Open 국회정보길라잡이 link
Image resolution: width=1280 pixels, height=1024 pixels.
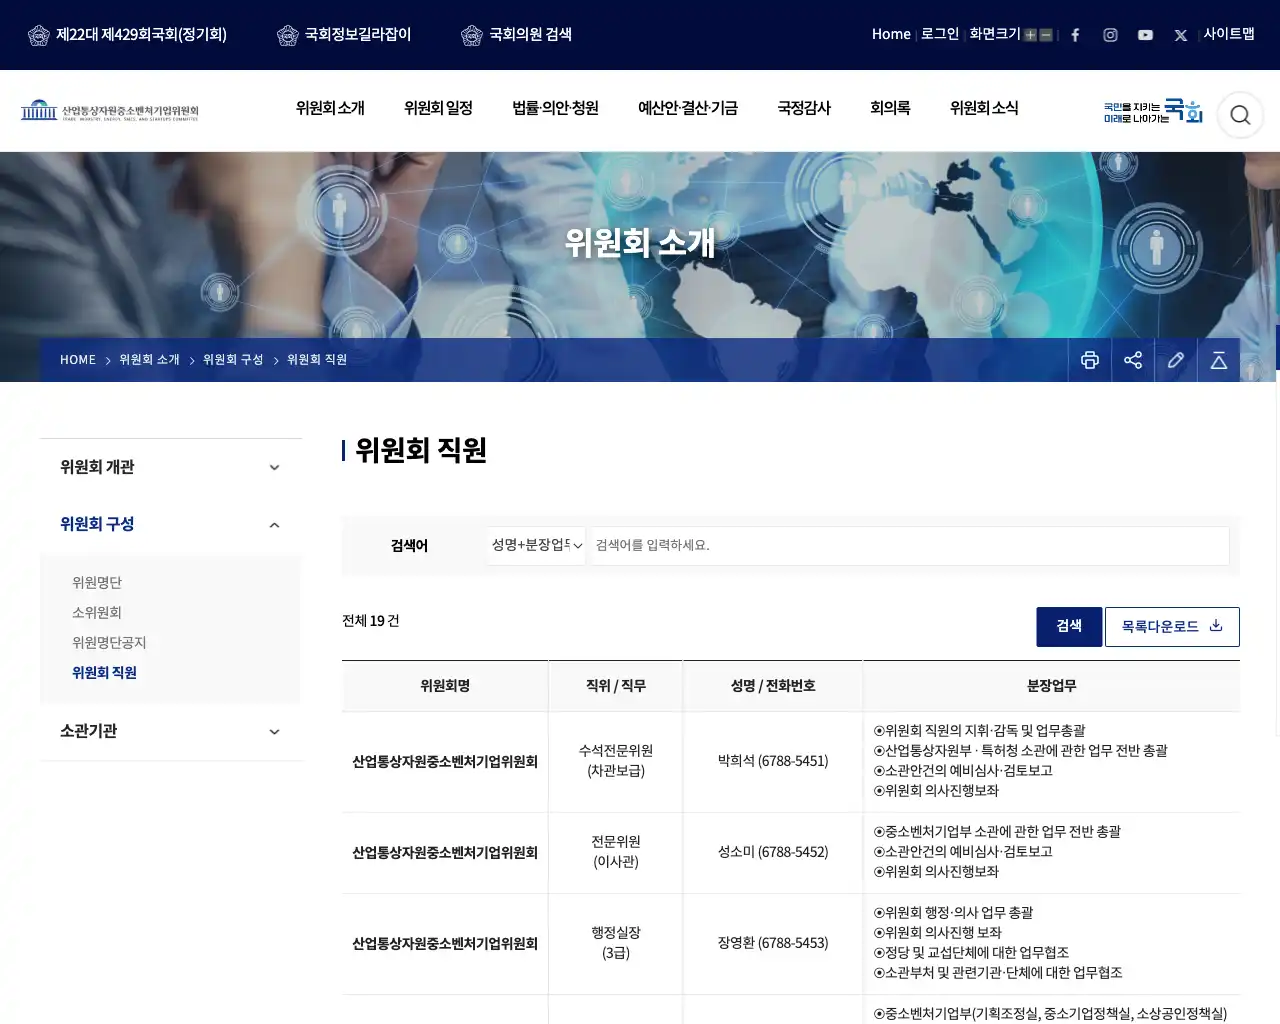[x=344, y=35]
